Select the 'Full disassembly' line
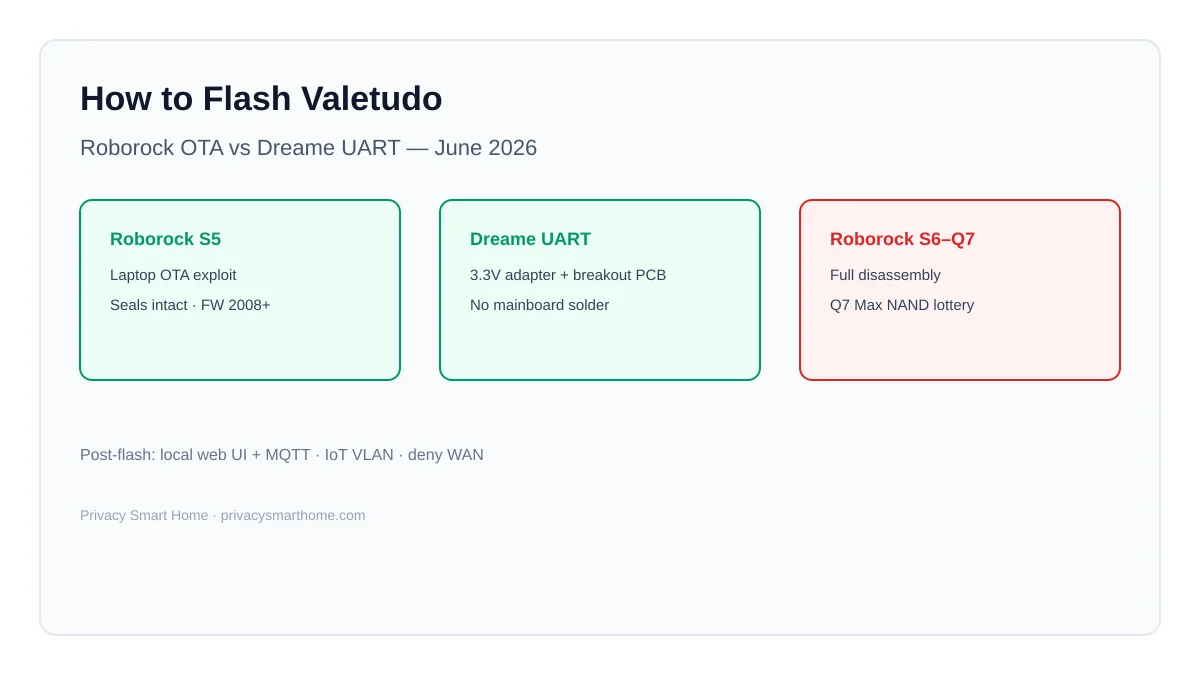The image size is (1200, 675). (885, 275)
